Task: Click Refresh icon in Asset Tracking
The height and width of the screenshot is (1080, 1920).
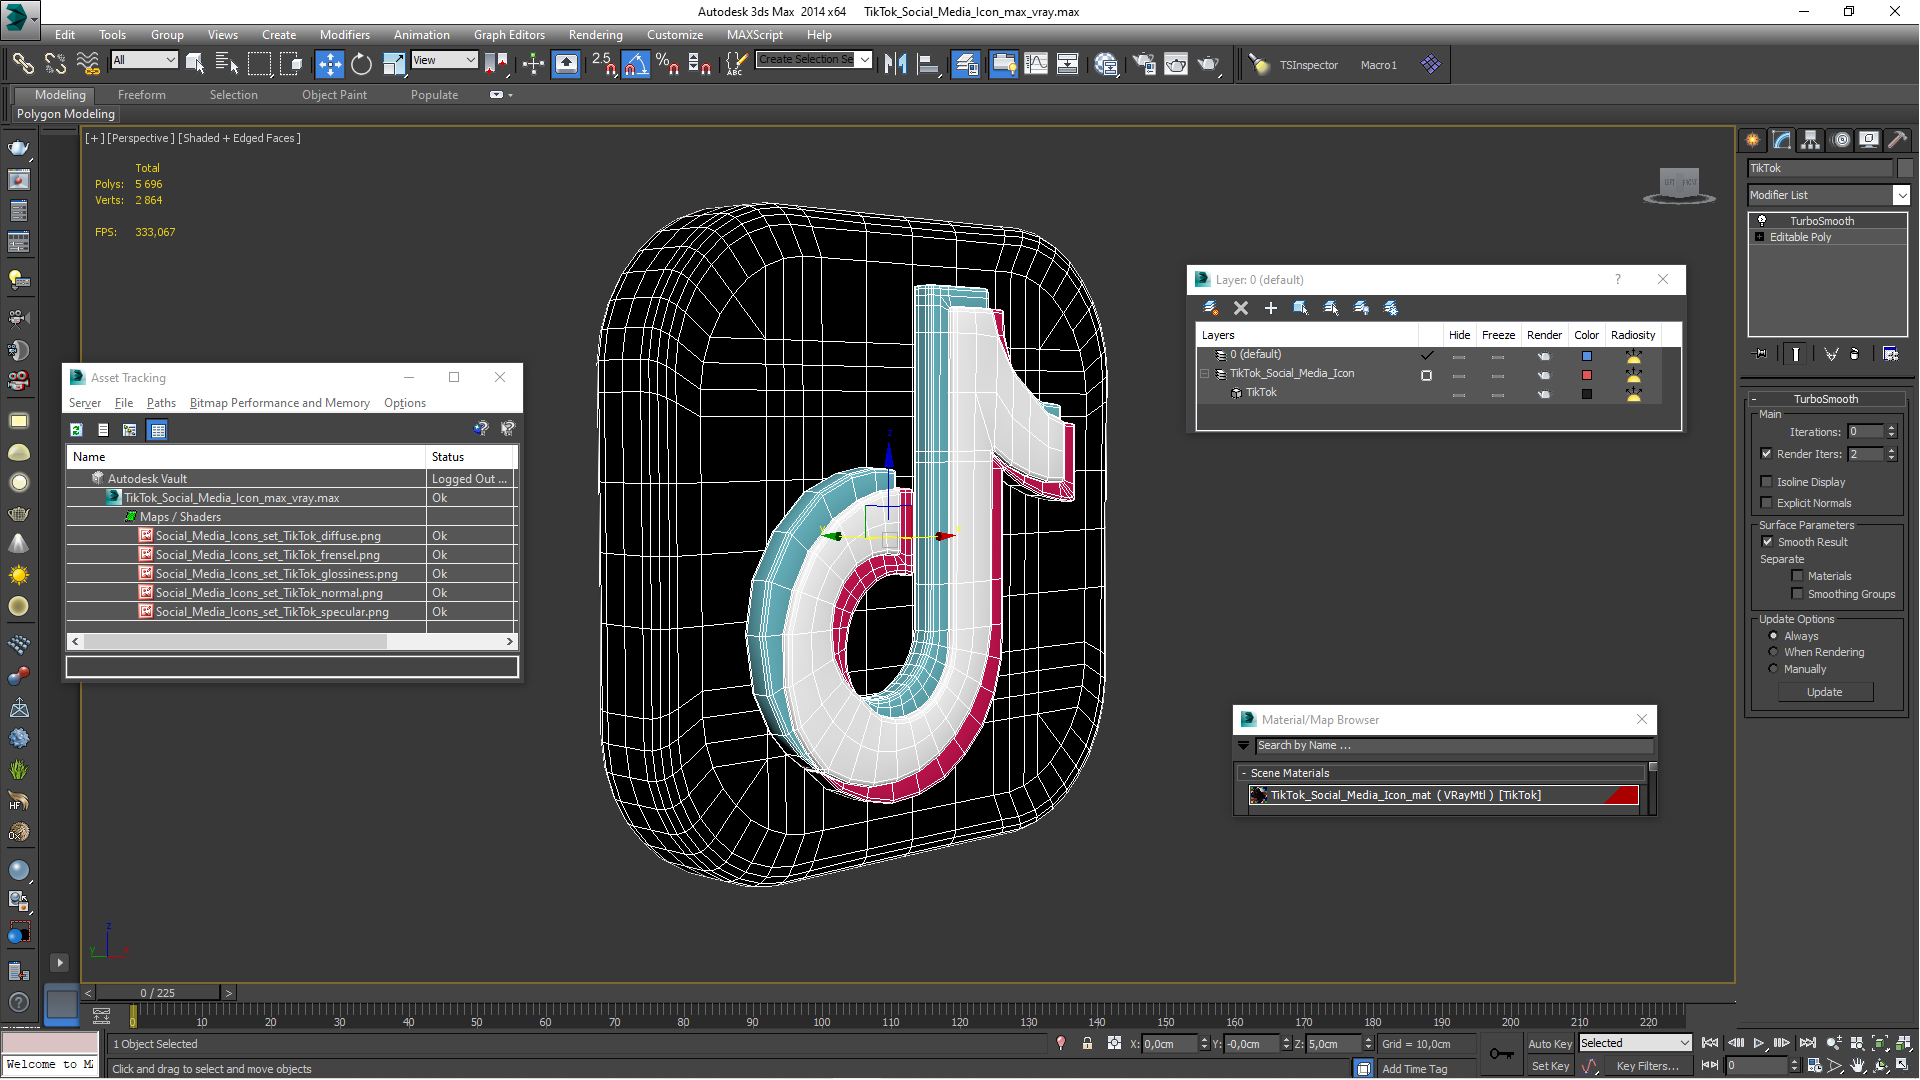Action: tap(76, 430)
